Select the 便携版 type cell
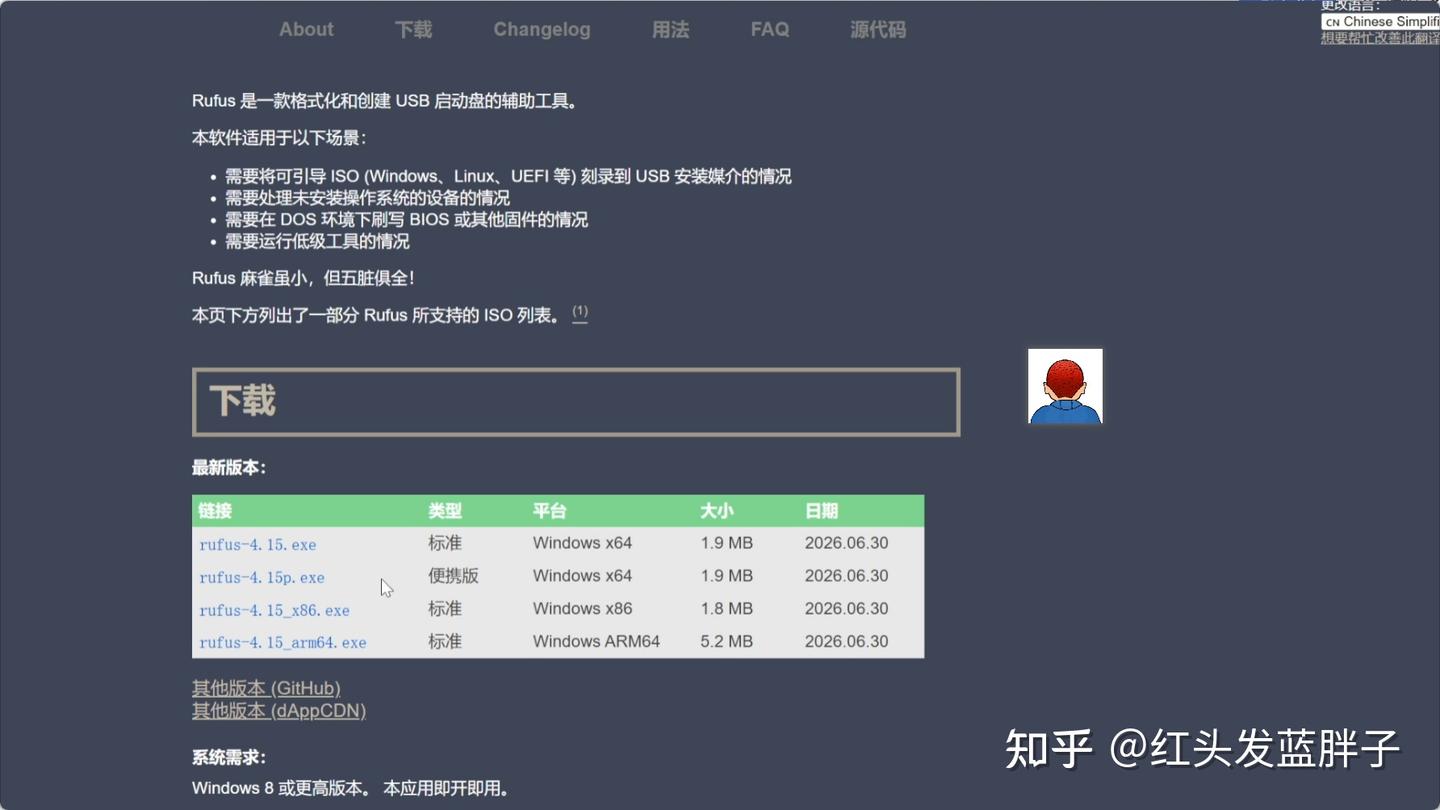The height and width of the screenshot is (810, 1440). pyautogui.click(x=454, y=576)
